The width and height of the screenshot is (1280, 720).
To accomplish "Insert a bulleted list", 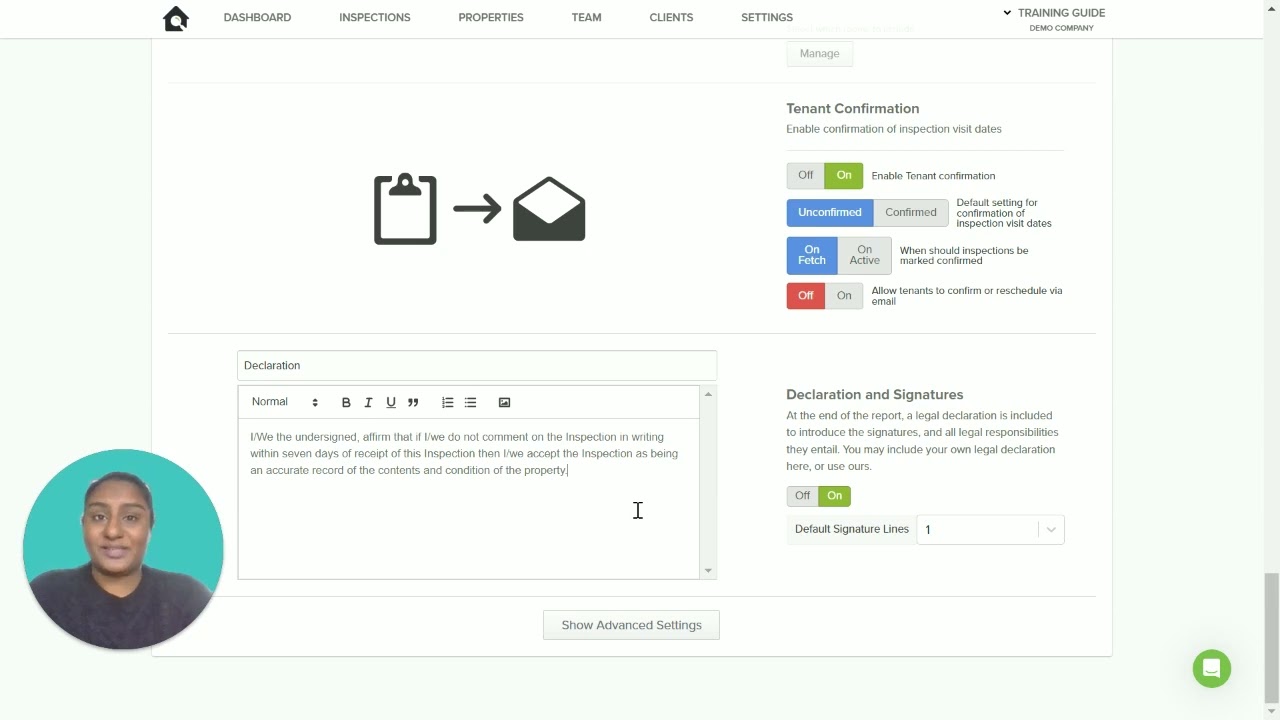I will pos(471,402).
